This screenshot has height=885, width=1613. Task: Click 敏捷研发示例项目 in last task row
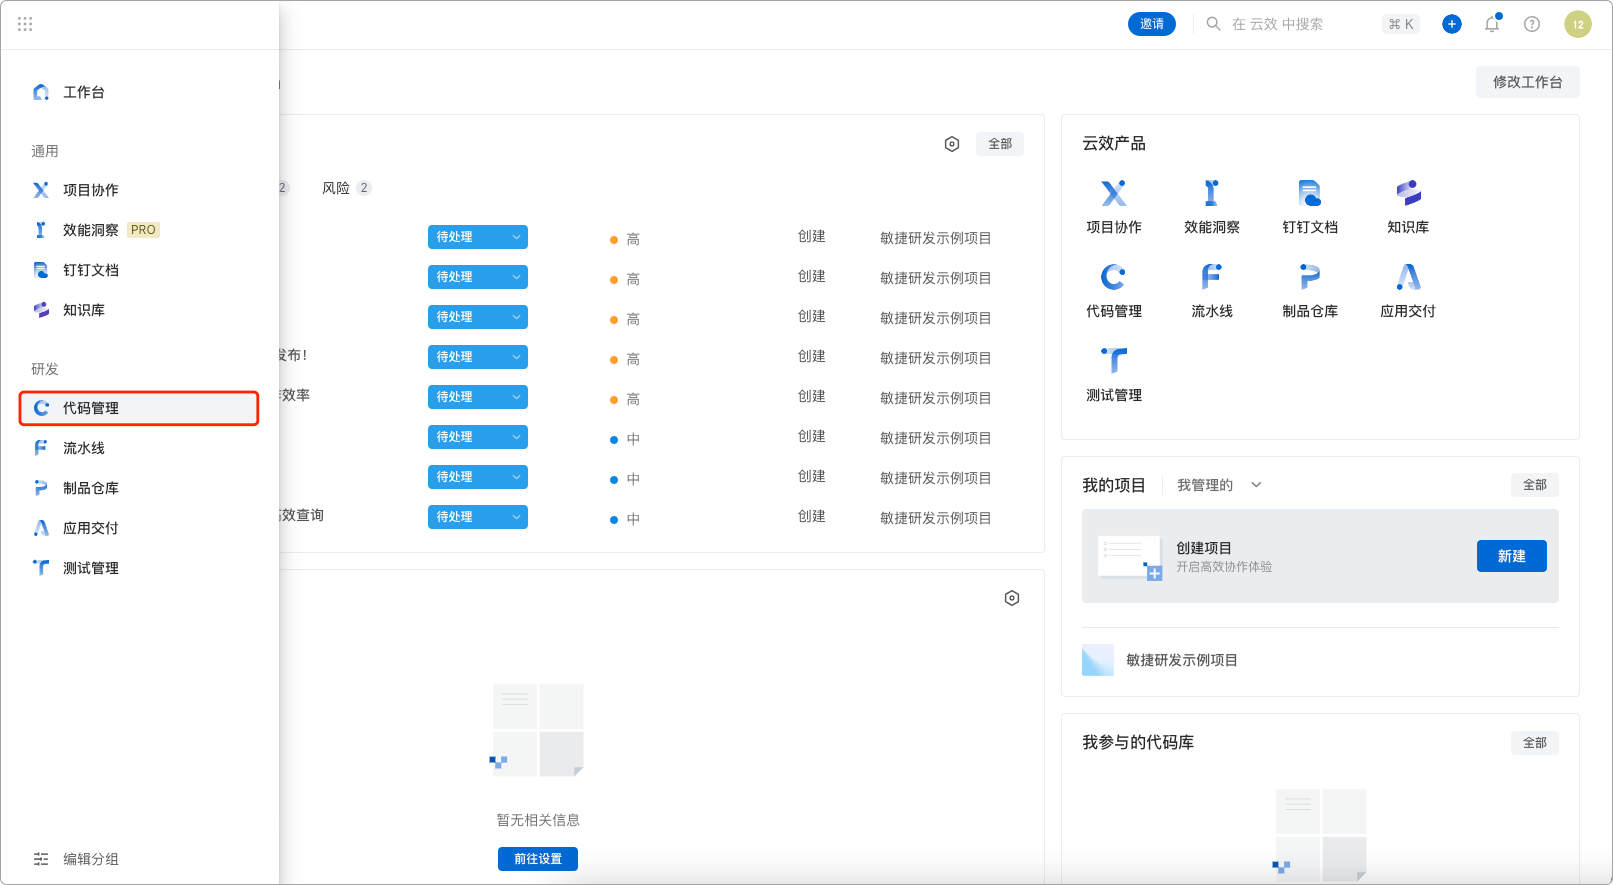(x=936, y=518)
